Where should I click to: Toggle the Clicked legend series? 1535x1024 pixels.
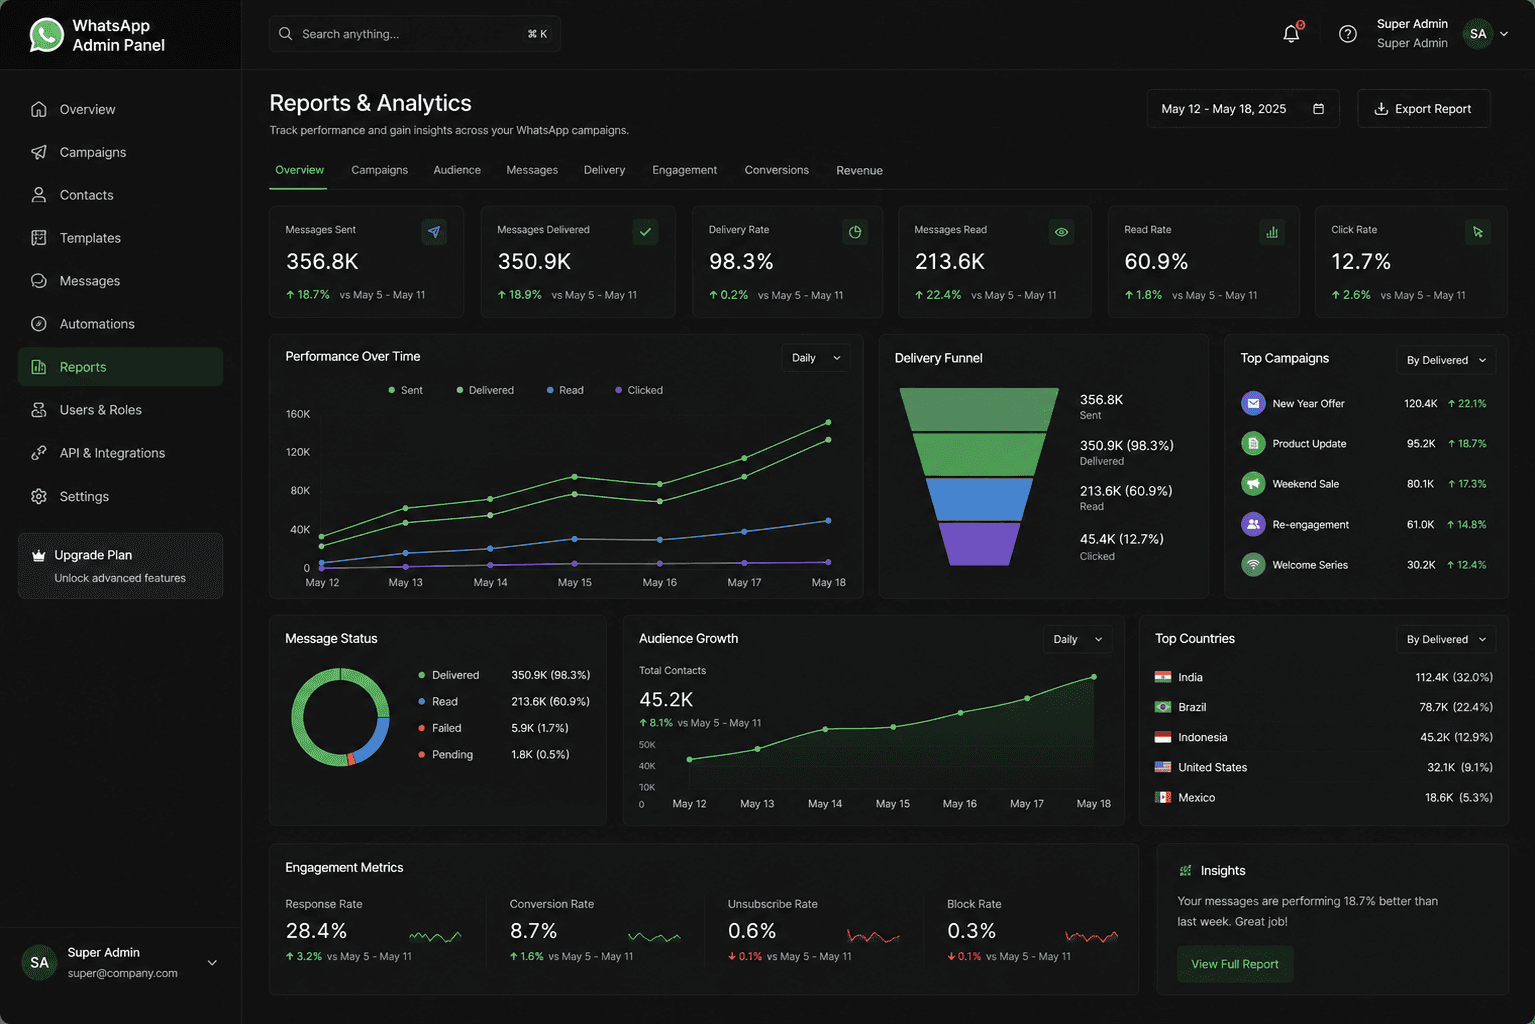pos(639,390)
